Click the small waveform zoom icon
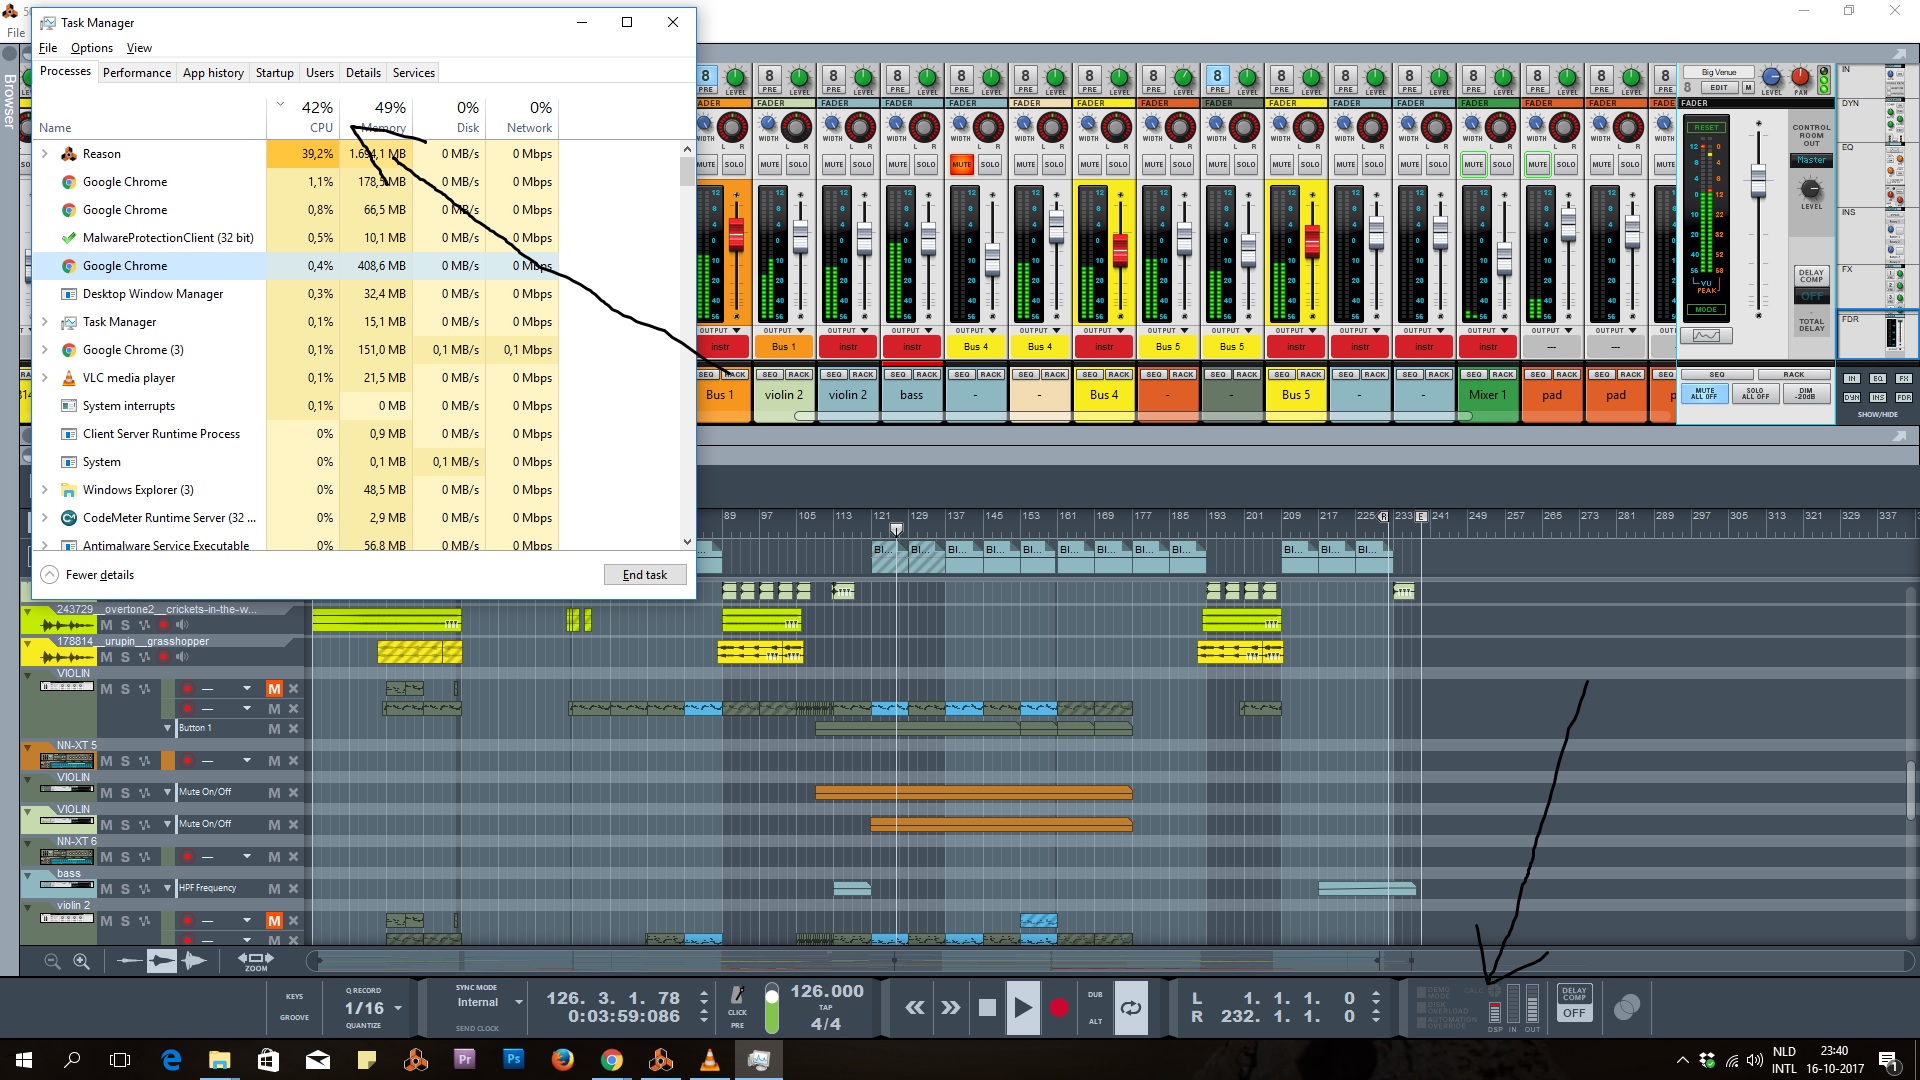 point(129,961)
